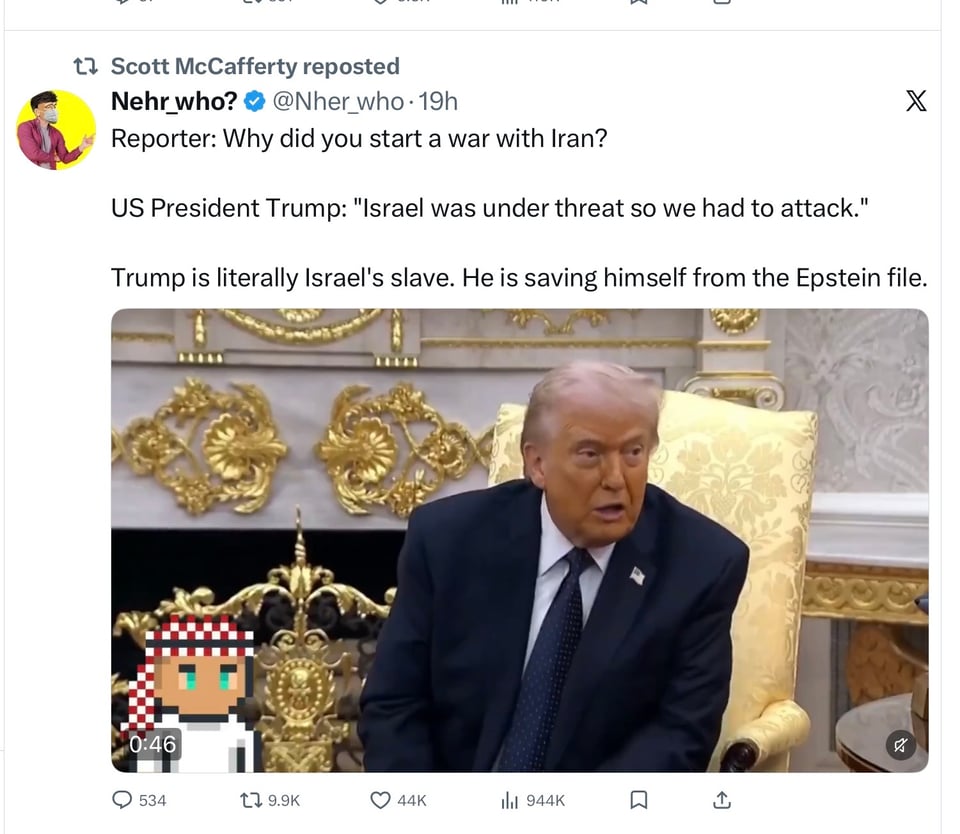Image resolution: width=960 pixels, height=834 pixels.
Task: Click the blue verified badge next to Nehr_who
Action: pyautogui.click(x=255, y=100)
